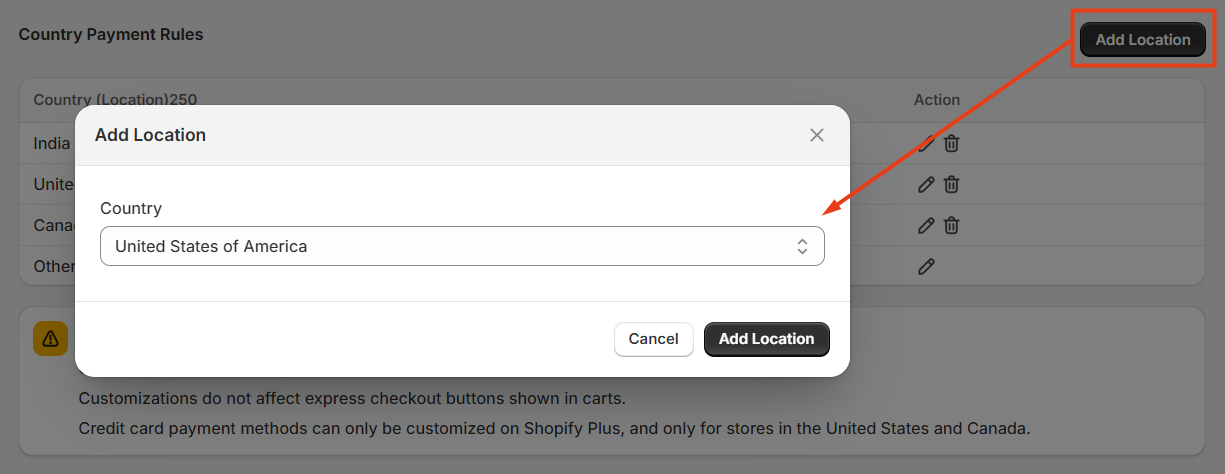This screenshot has height=474, width=1225.
Task: Select the Other row in the table
Action: click(54, 266)
